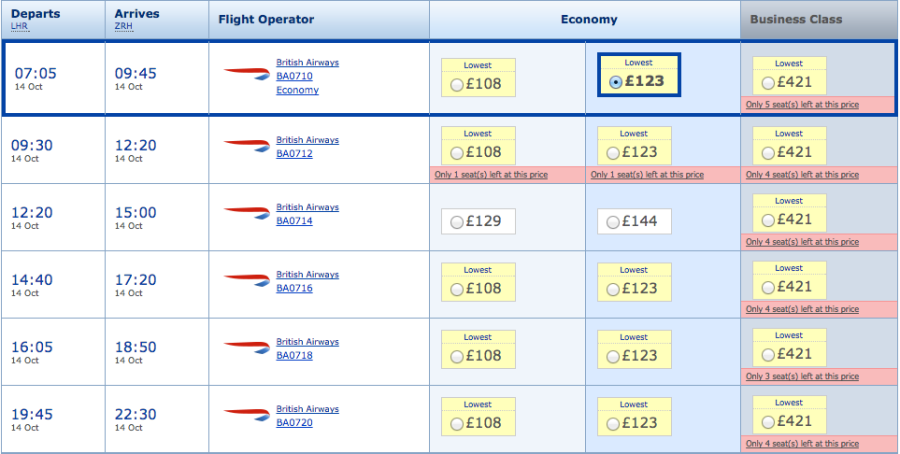Choose £421 Business Class fare for 19:45 flight
900x454 pixels.
[768, 423]
